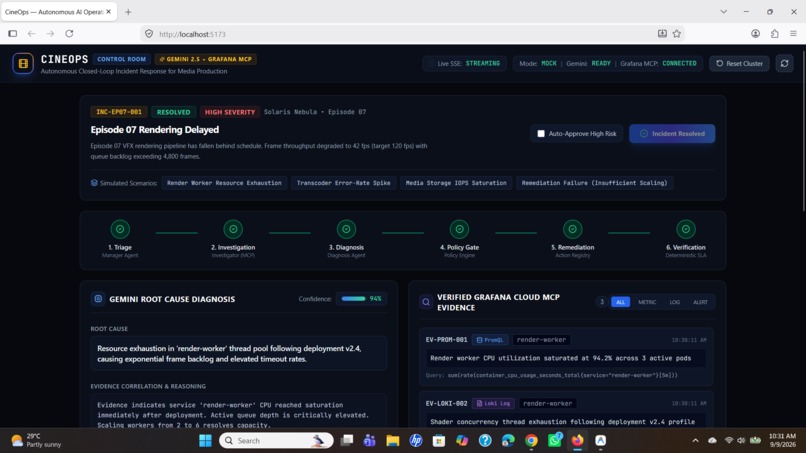Click the Reset Cluster button
This screenshot has width=806, height=453.
[x=739, y=63]
